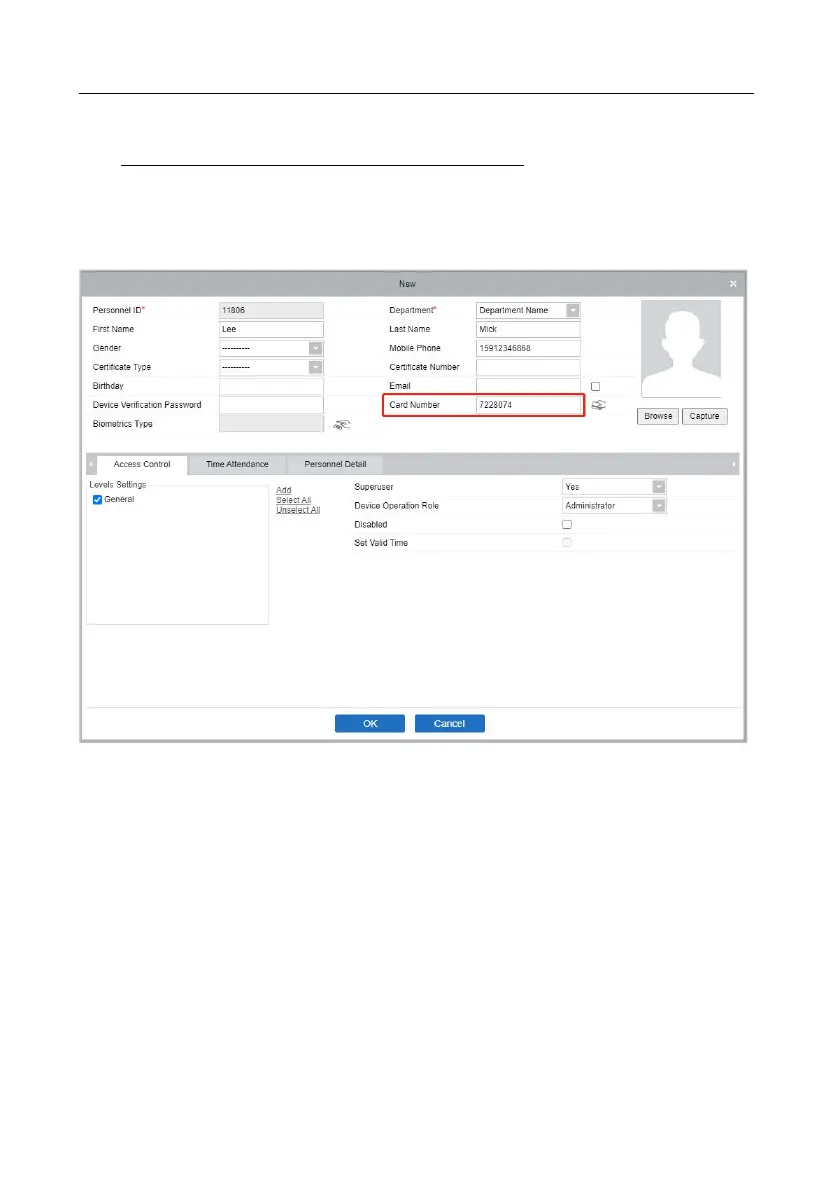
Task: Click the Cancel button
Action: click(449, 723)
